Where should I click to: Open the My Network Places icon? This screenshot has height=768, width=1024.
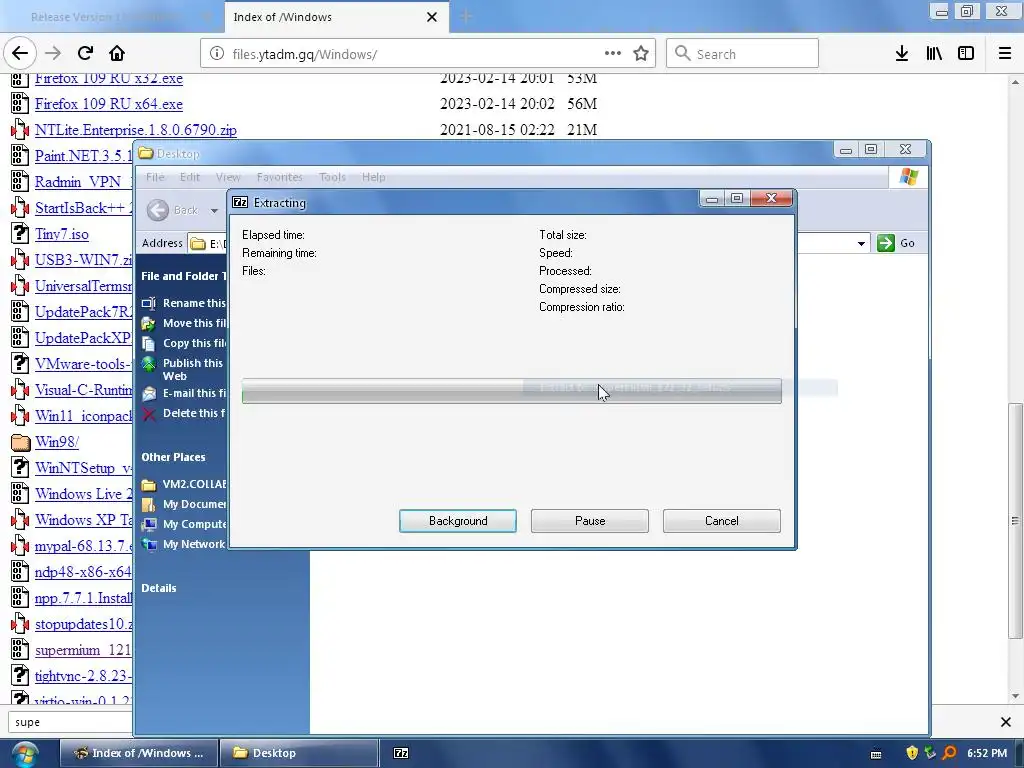[x=149, y=545]
